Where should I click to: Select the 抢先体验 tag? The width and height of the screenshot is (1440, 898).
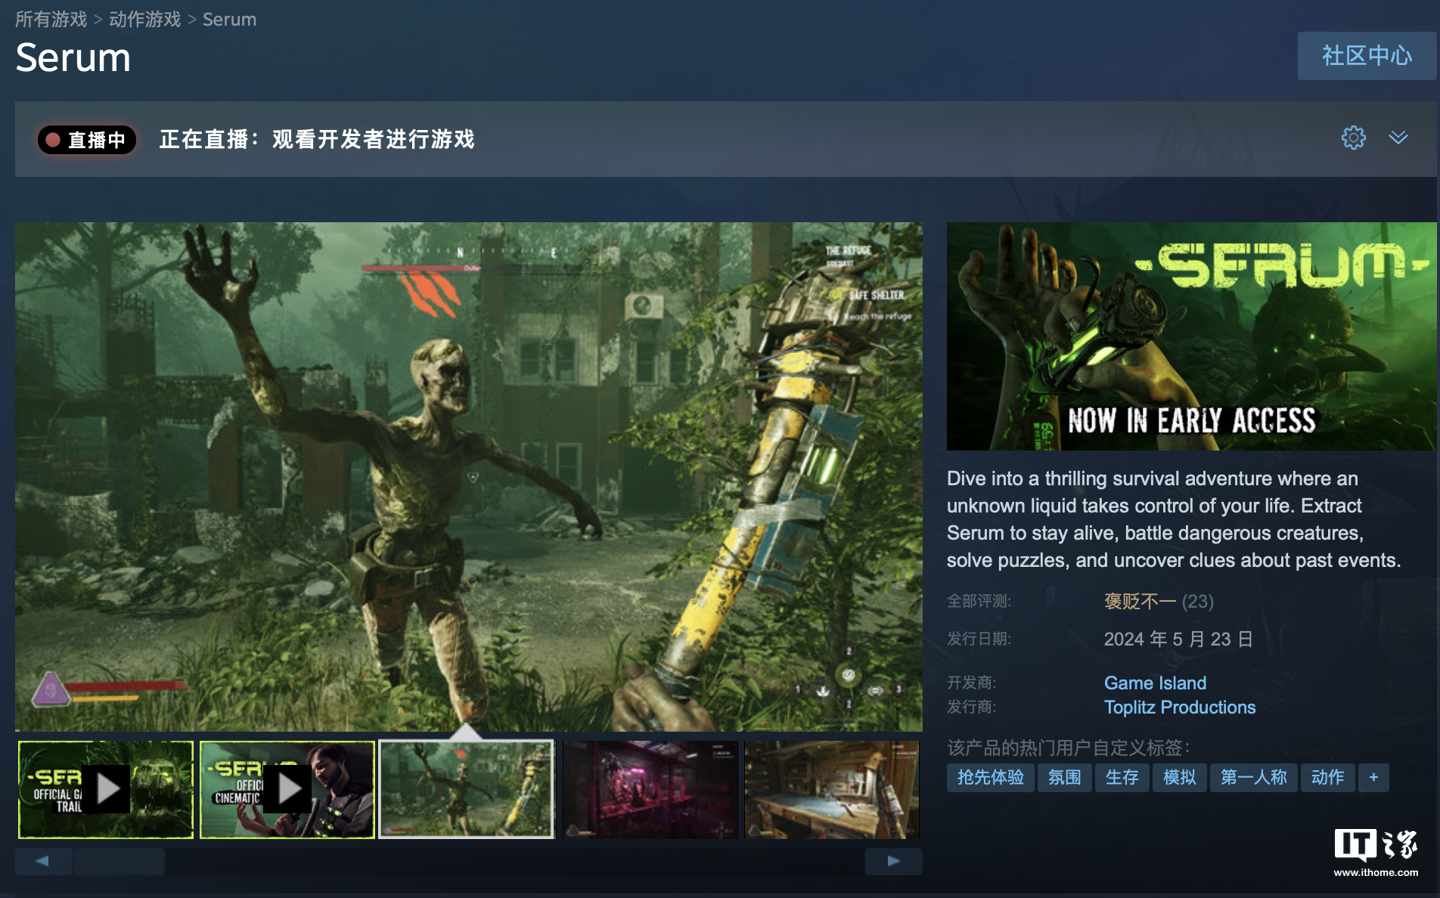[991, 777]
